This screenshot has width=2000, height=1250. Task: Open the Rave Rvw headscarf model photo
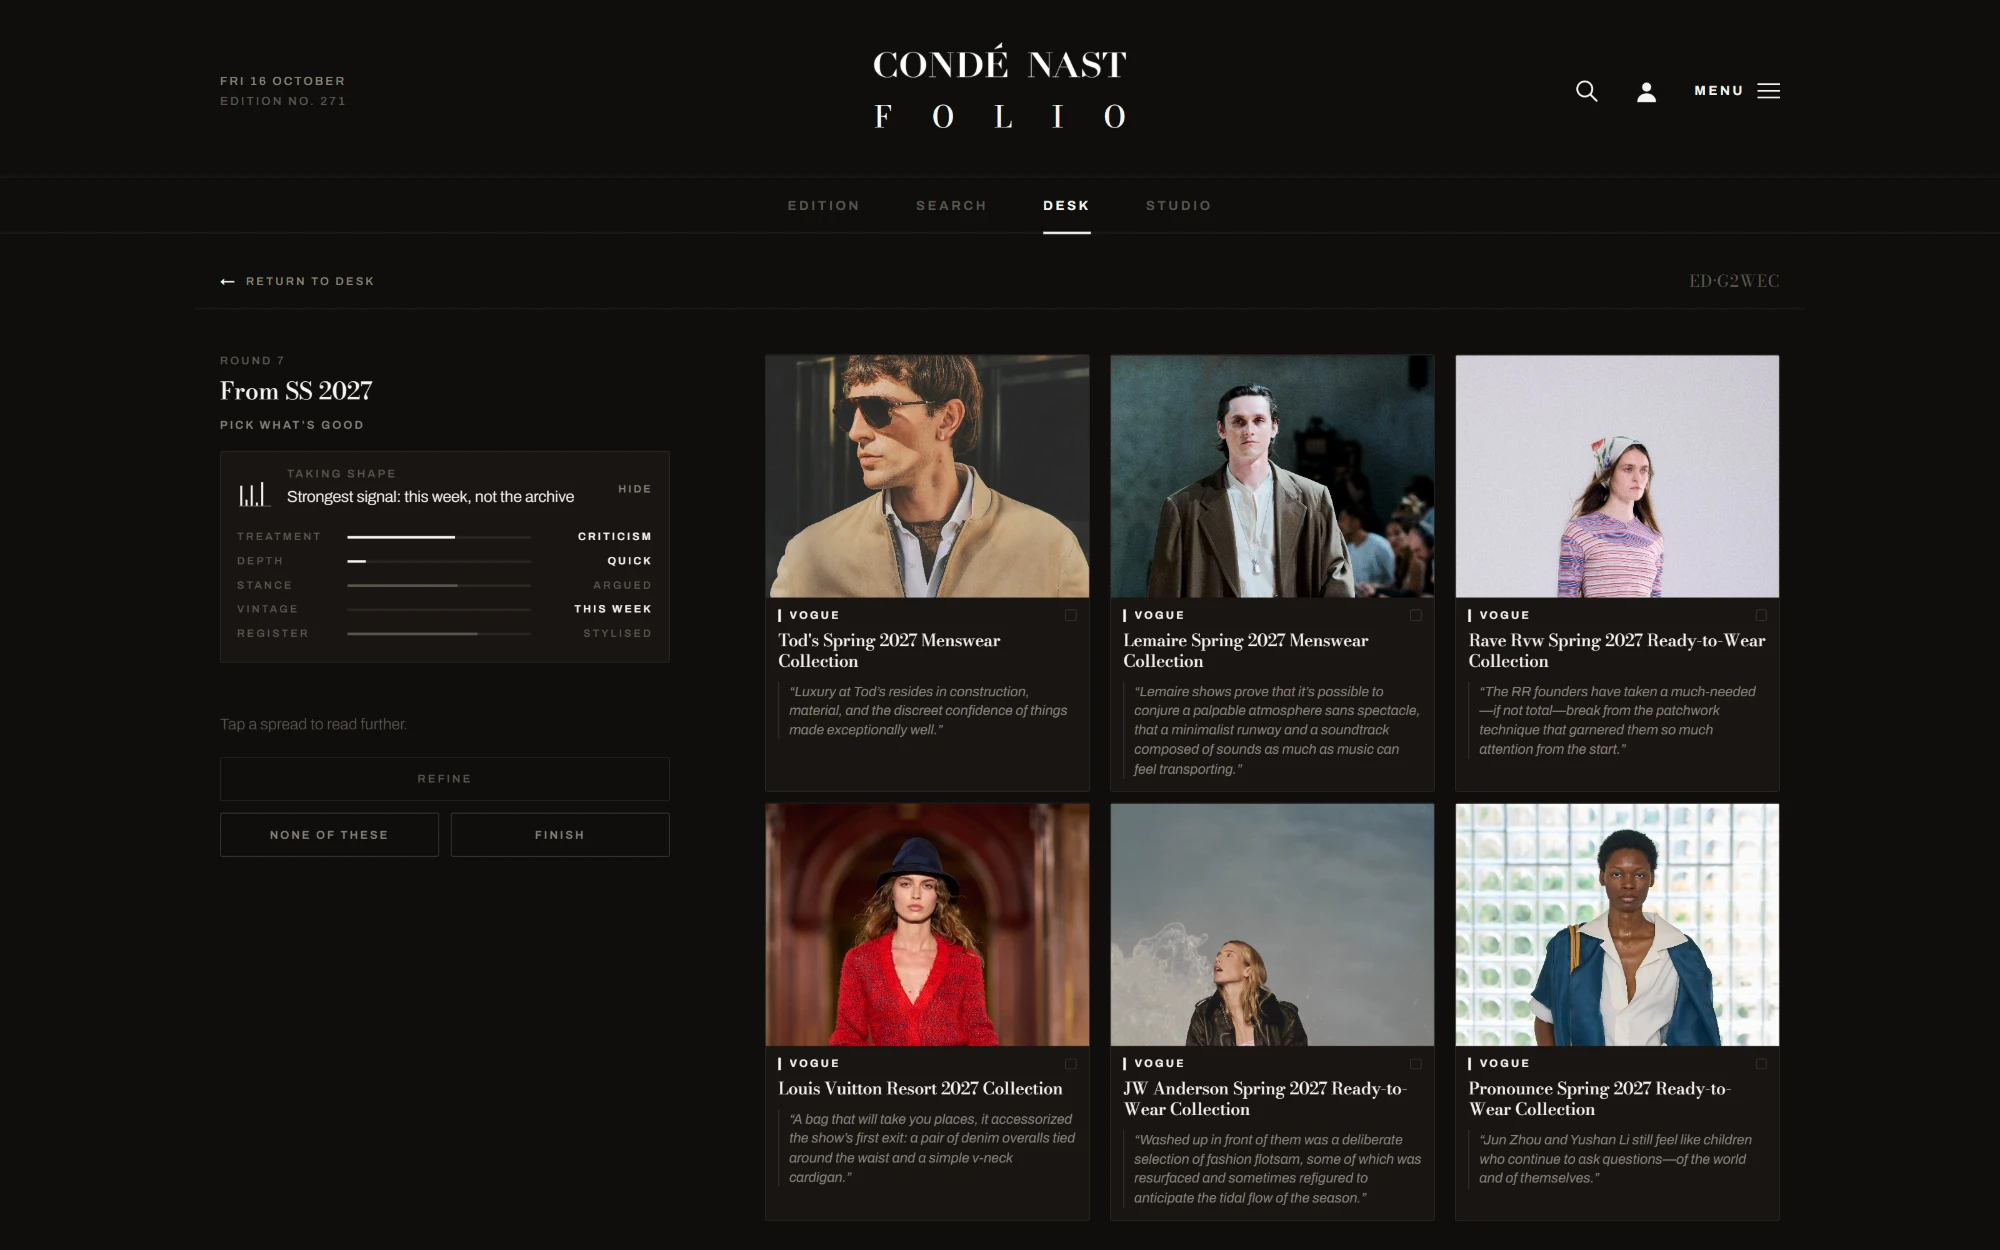1617,476
